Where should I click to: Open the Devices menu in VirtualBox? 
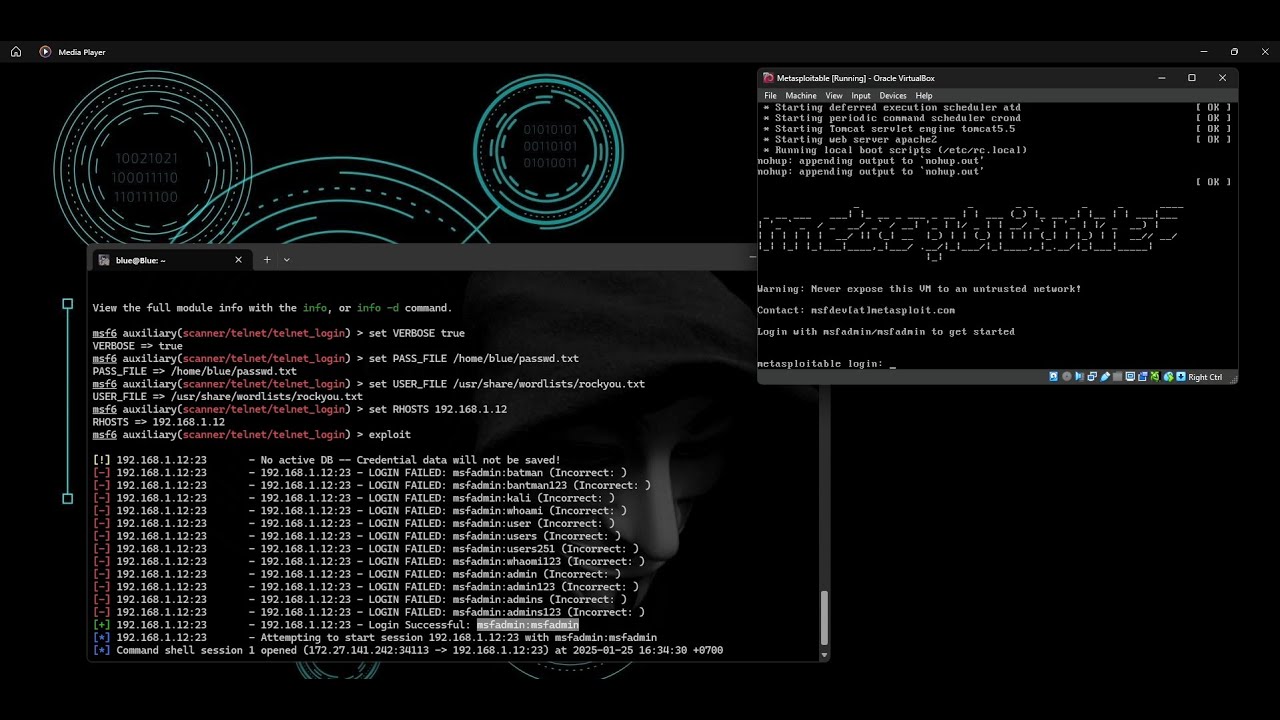pos(893,96)
